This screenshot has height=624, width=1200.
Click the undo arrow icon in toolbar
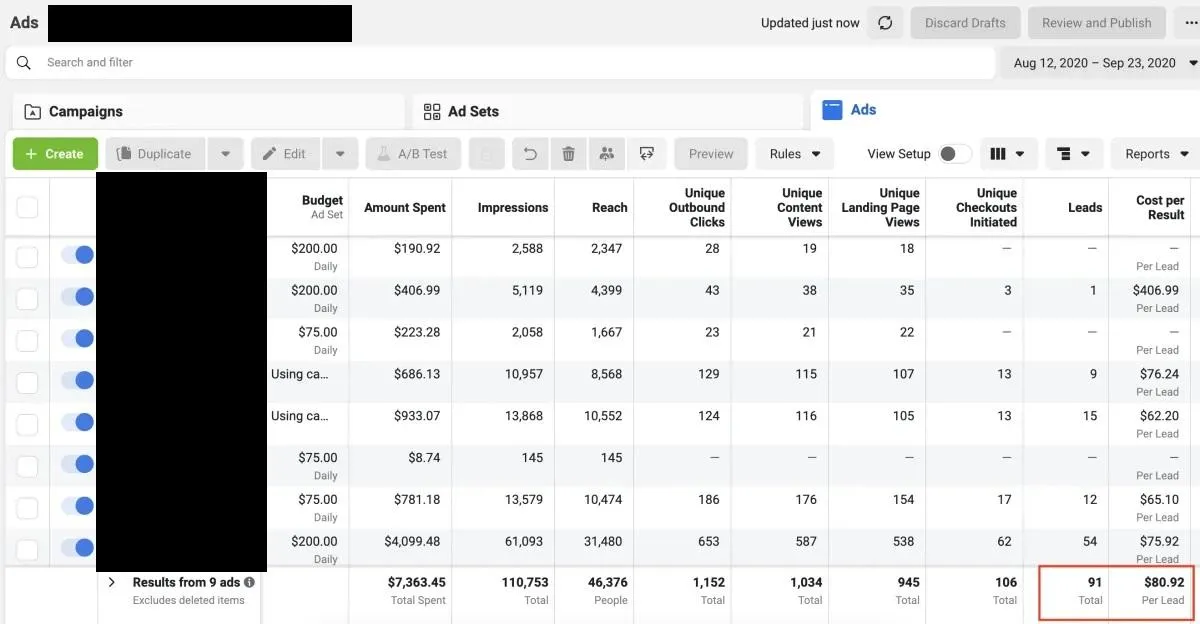click(x=530, y=154)
